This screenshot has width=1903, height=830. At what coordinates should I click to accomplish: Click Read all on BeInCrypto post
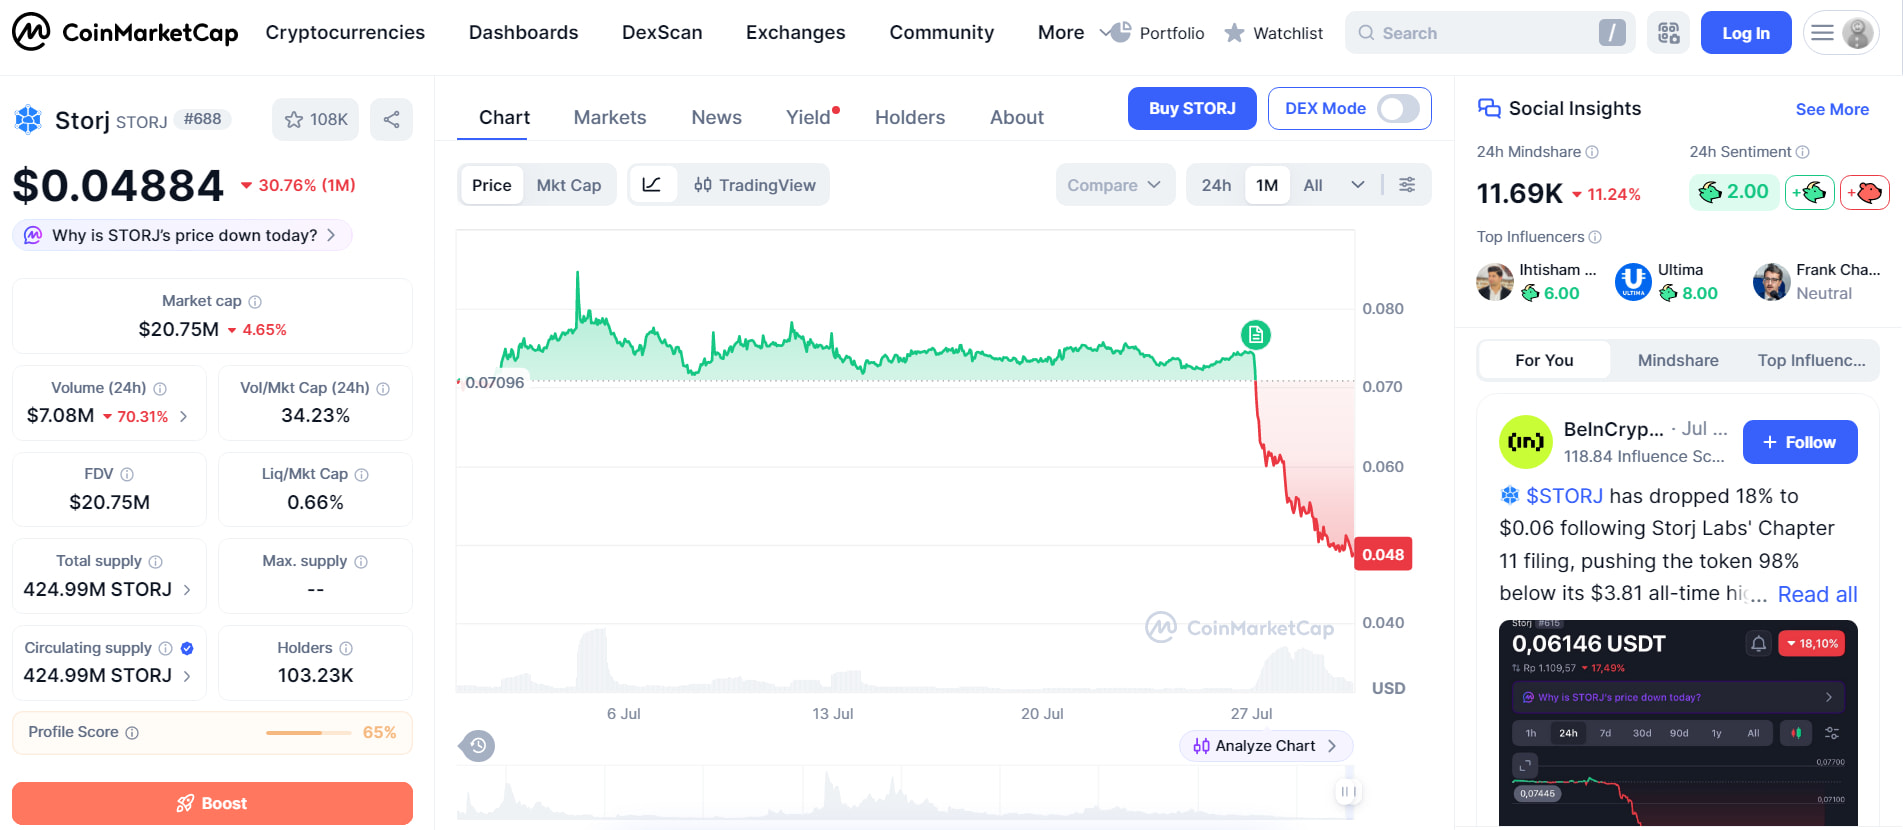tap(1817, 594)
